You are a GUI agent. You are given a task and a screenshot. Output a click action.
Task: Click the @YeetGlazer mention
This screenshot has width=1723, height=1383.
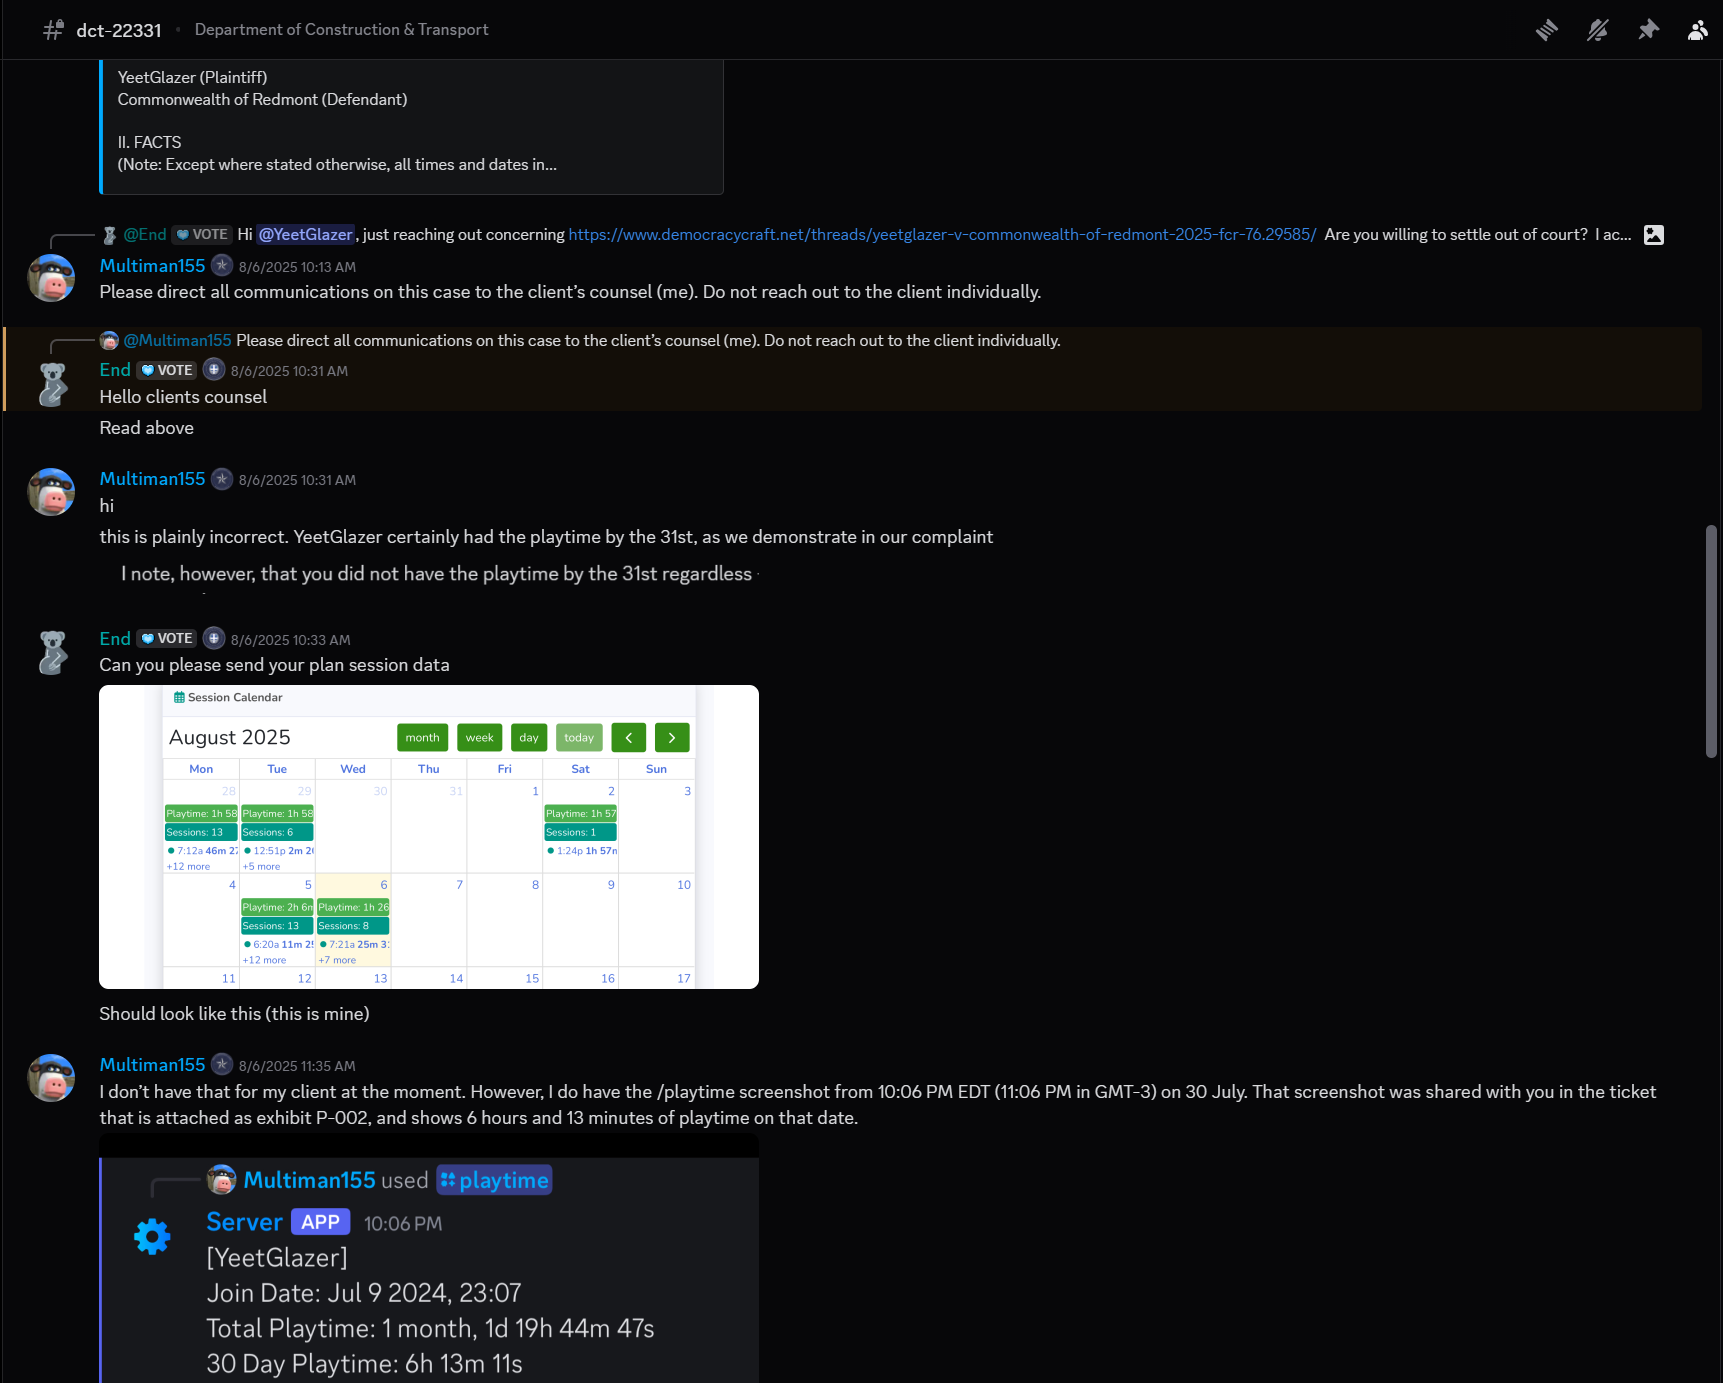[x=305, y=235]
